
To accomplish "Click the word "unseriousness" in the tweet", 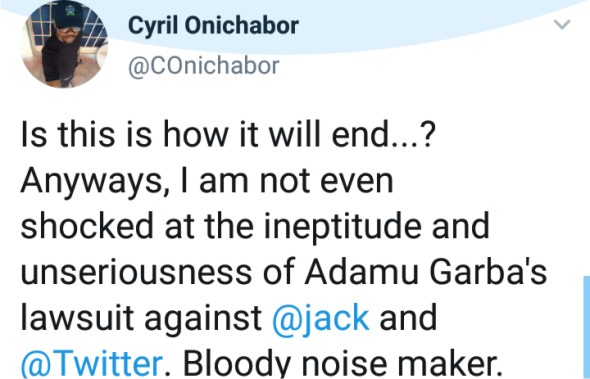I will pos(136,272).
